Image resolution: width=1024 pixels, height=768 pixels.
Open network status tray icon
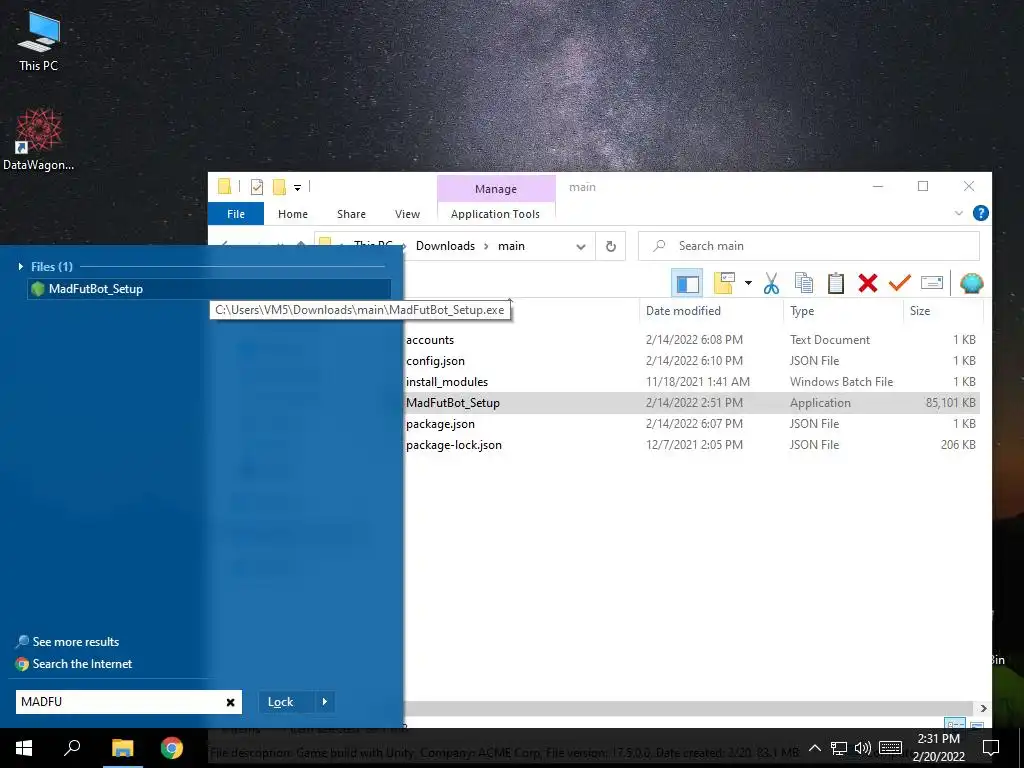click(x=839, y=748)
